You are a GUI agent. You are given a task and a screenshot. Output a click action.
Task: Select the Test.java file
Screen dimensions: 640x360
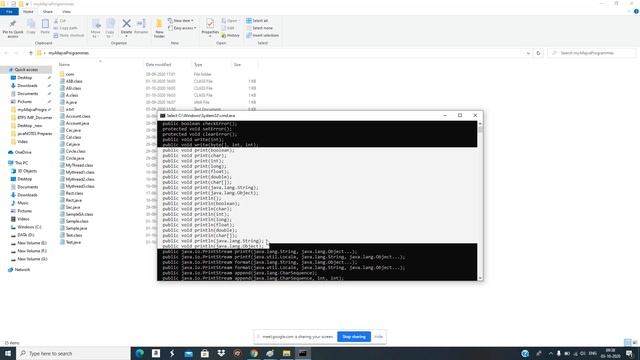coord(73,242)
